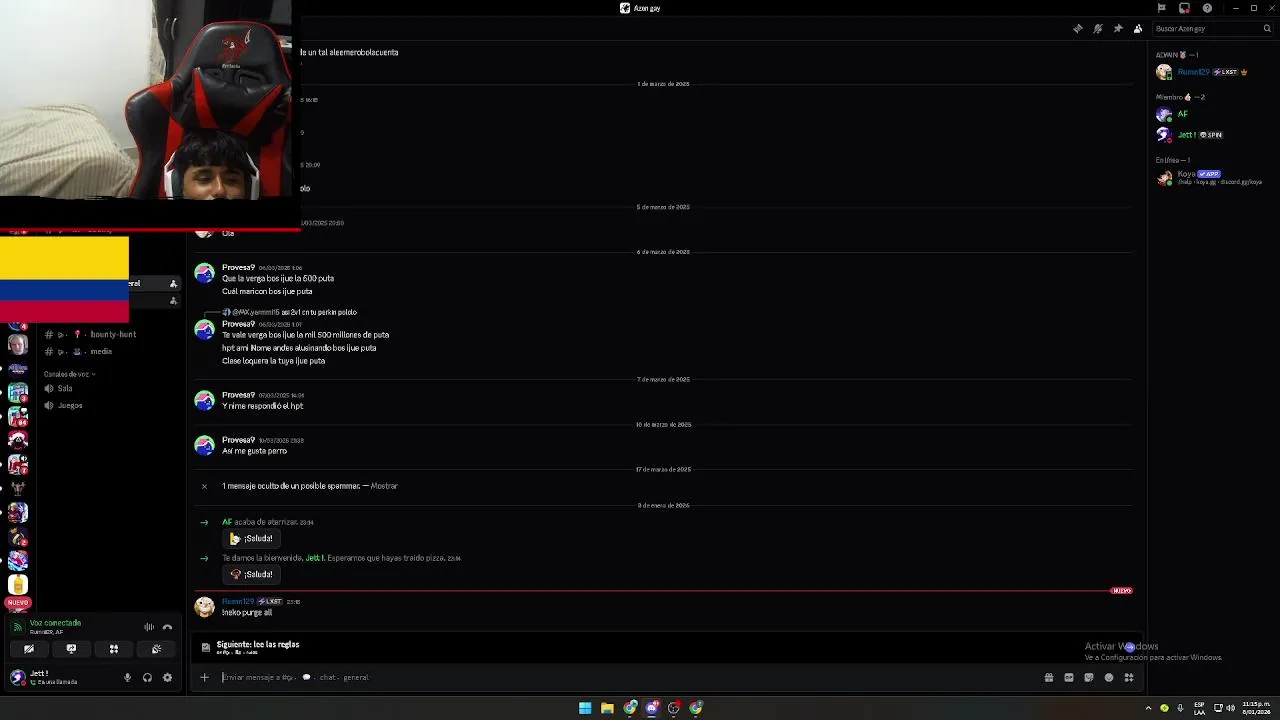Open the yellow bottle server icon

[x=17, y=585]
